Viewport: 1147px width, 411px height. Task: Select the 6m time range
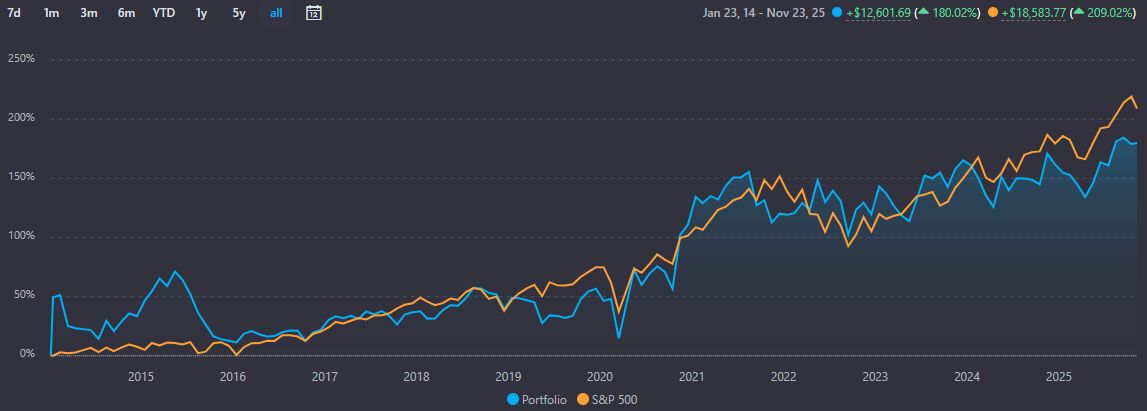pos(126,13)
